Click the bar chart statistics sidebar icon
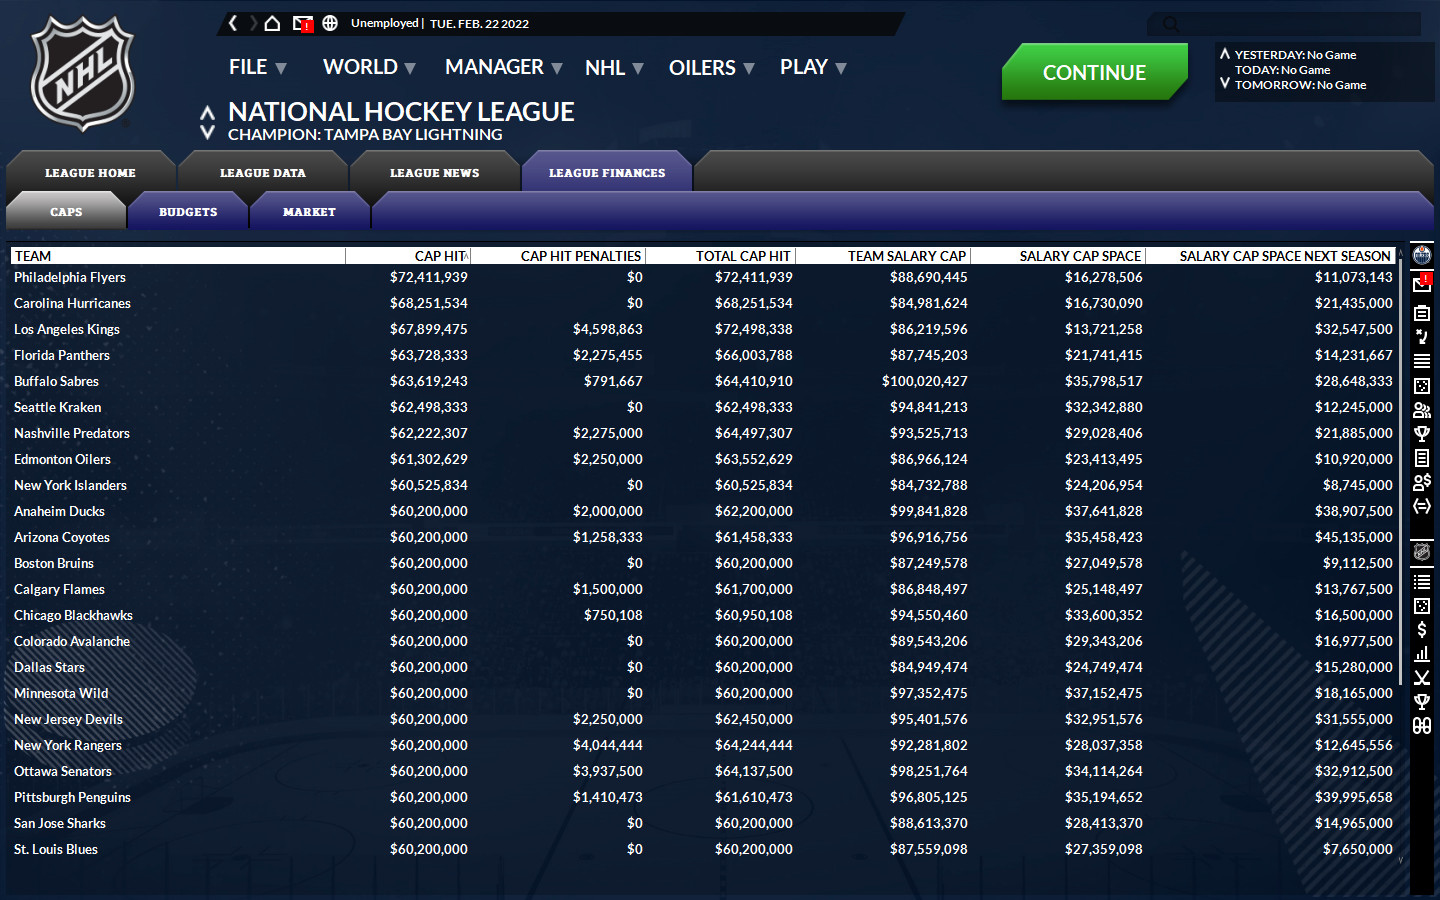This screenshot has width=1440, height=900. pos(1421,654)
